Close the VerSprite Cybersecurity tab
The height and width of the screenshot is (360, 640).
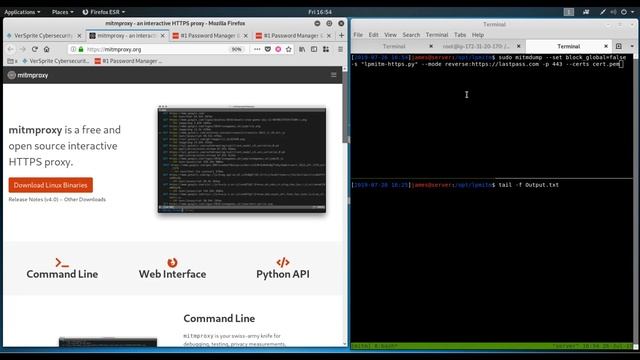(79, 36)
